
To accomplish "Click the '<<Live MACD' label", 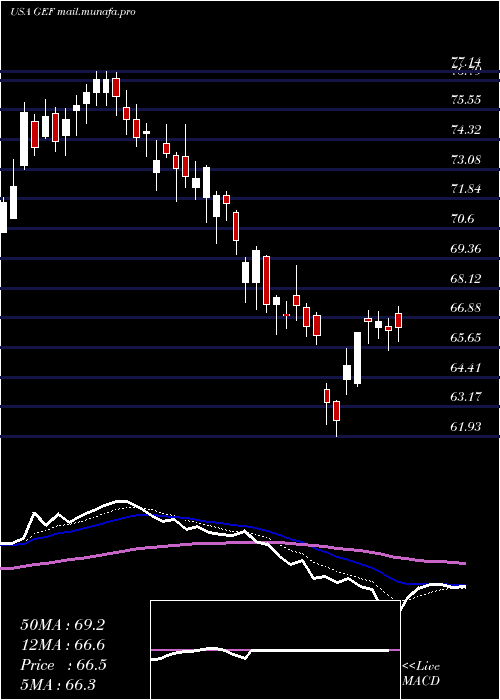I will 421,673.
